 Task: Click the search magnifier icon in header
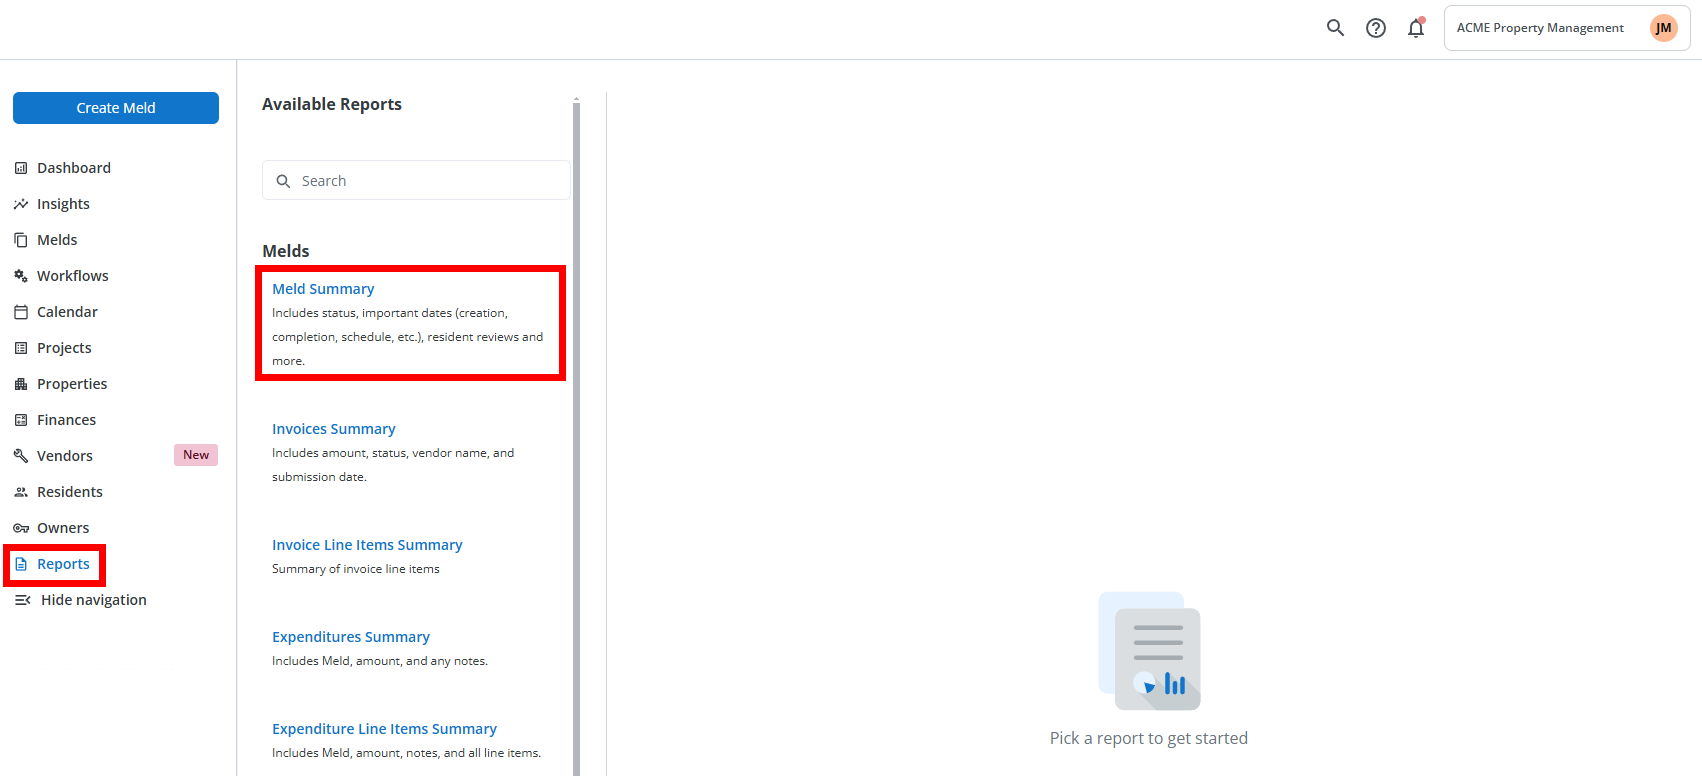(1335, 28)
